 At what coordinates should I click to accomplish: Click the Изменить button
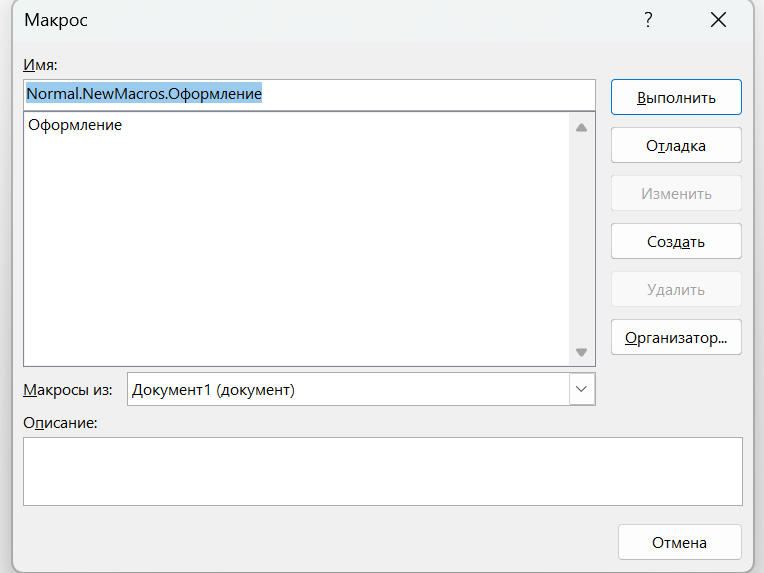coord(676,194)
